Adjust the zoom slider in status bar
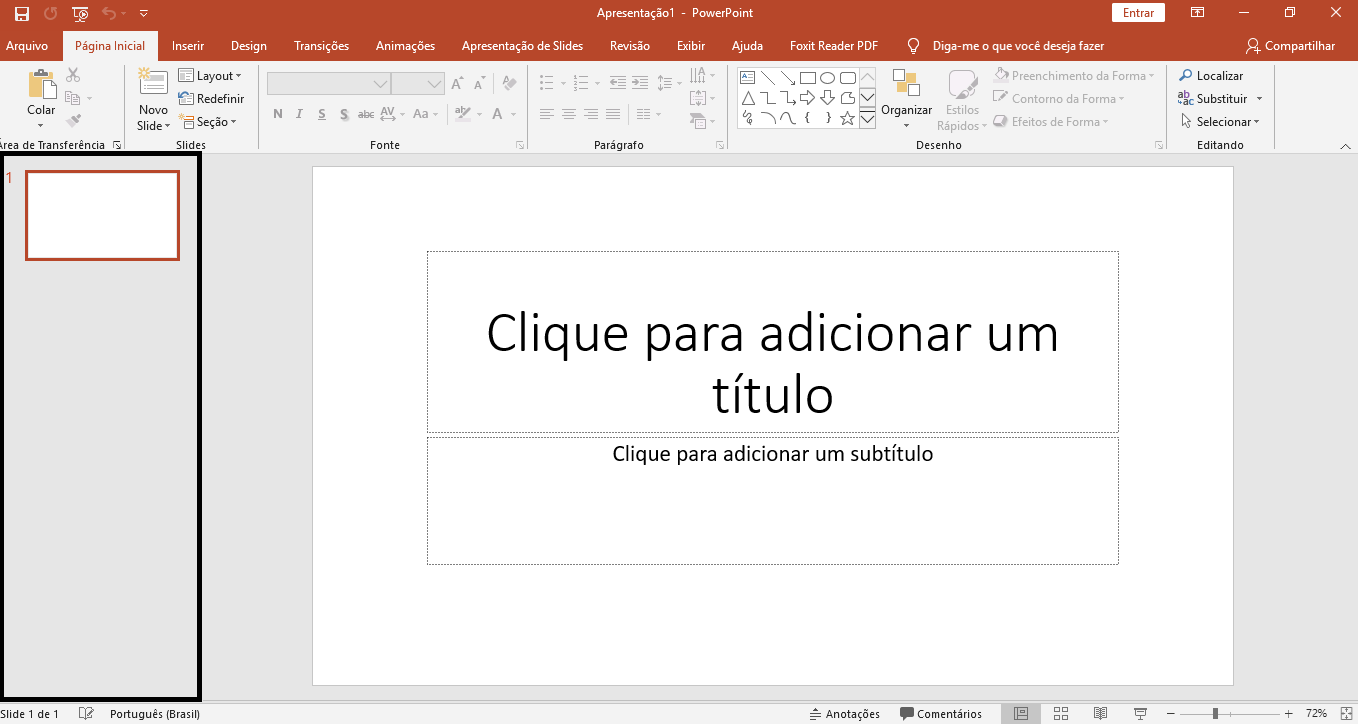This screenshot has height=724, width=1358. (1215, 713)
